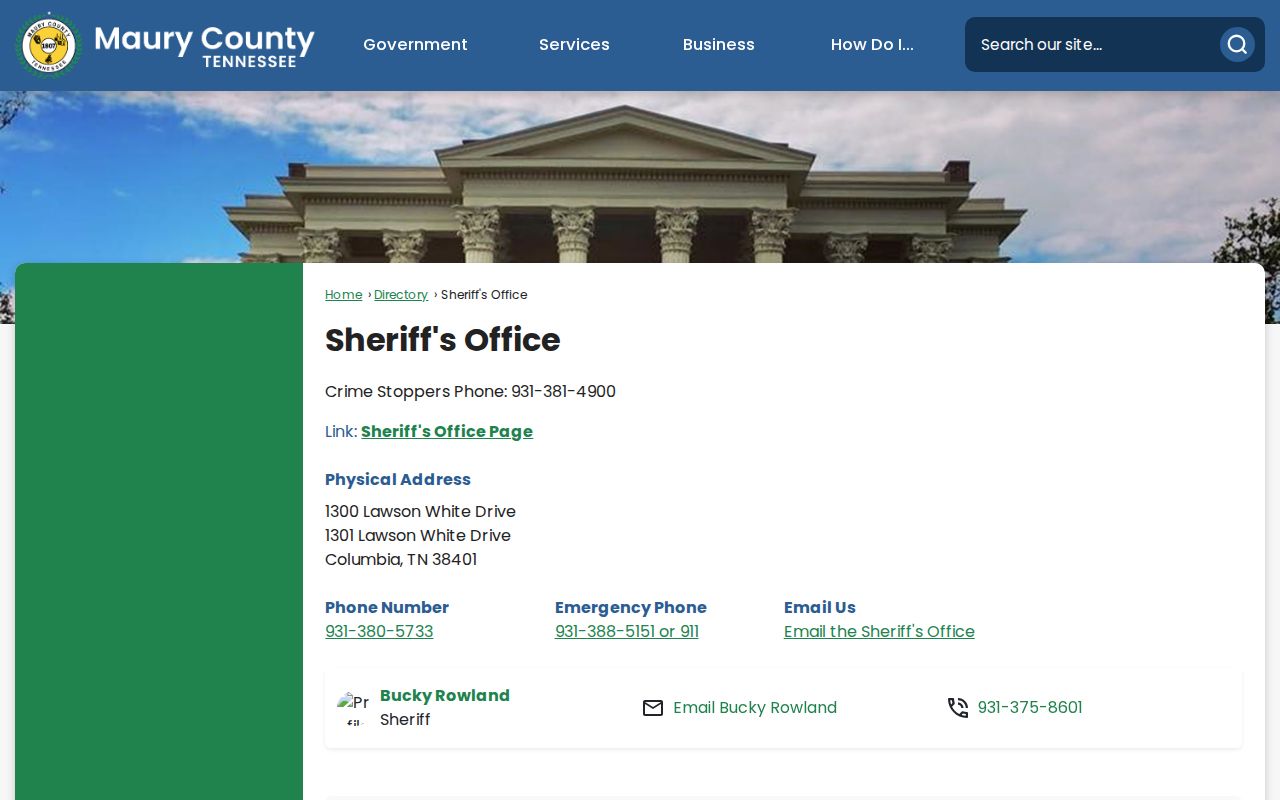Click the Maury County seal logo

(48, 45)
